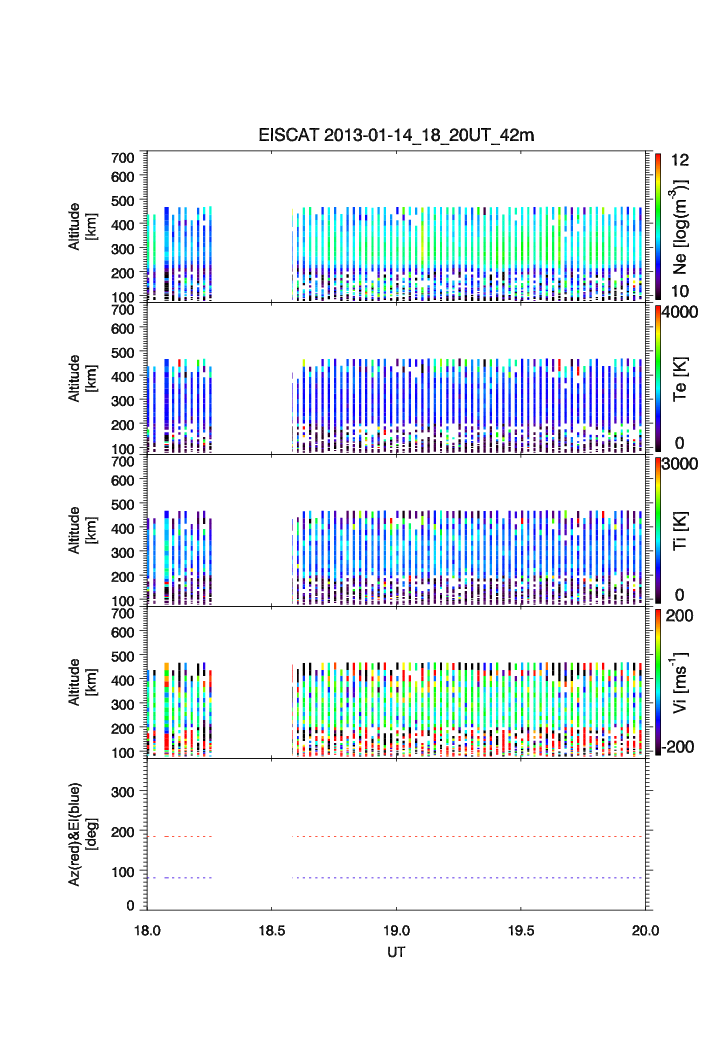Viewport: 708px width, 1062px height.
Task: Select the Ti [K] color bar label
Action: coord(680,530)
